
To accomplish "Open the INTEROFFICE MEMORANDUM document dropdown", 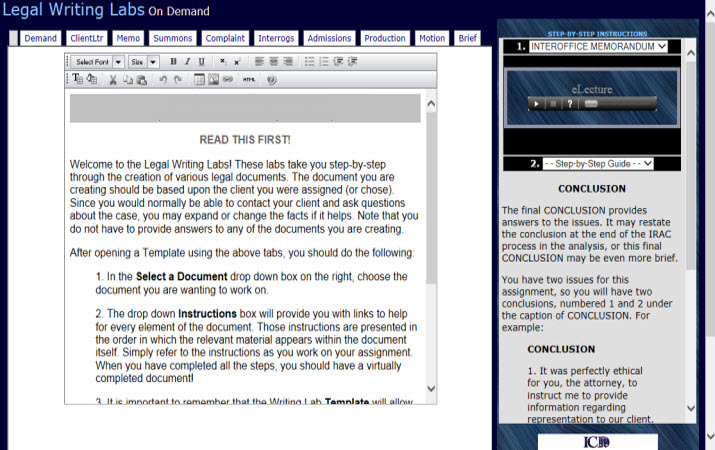I will [598, 47].
